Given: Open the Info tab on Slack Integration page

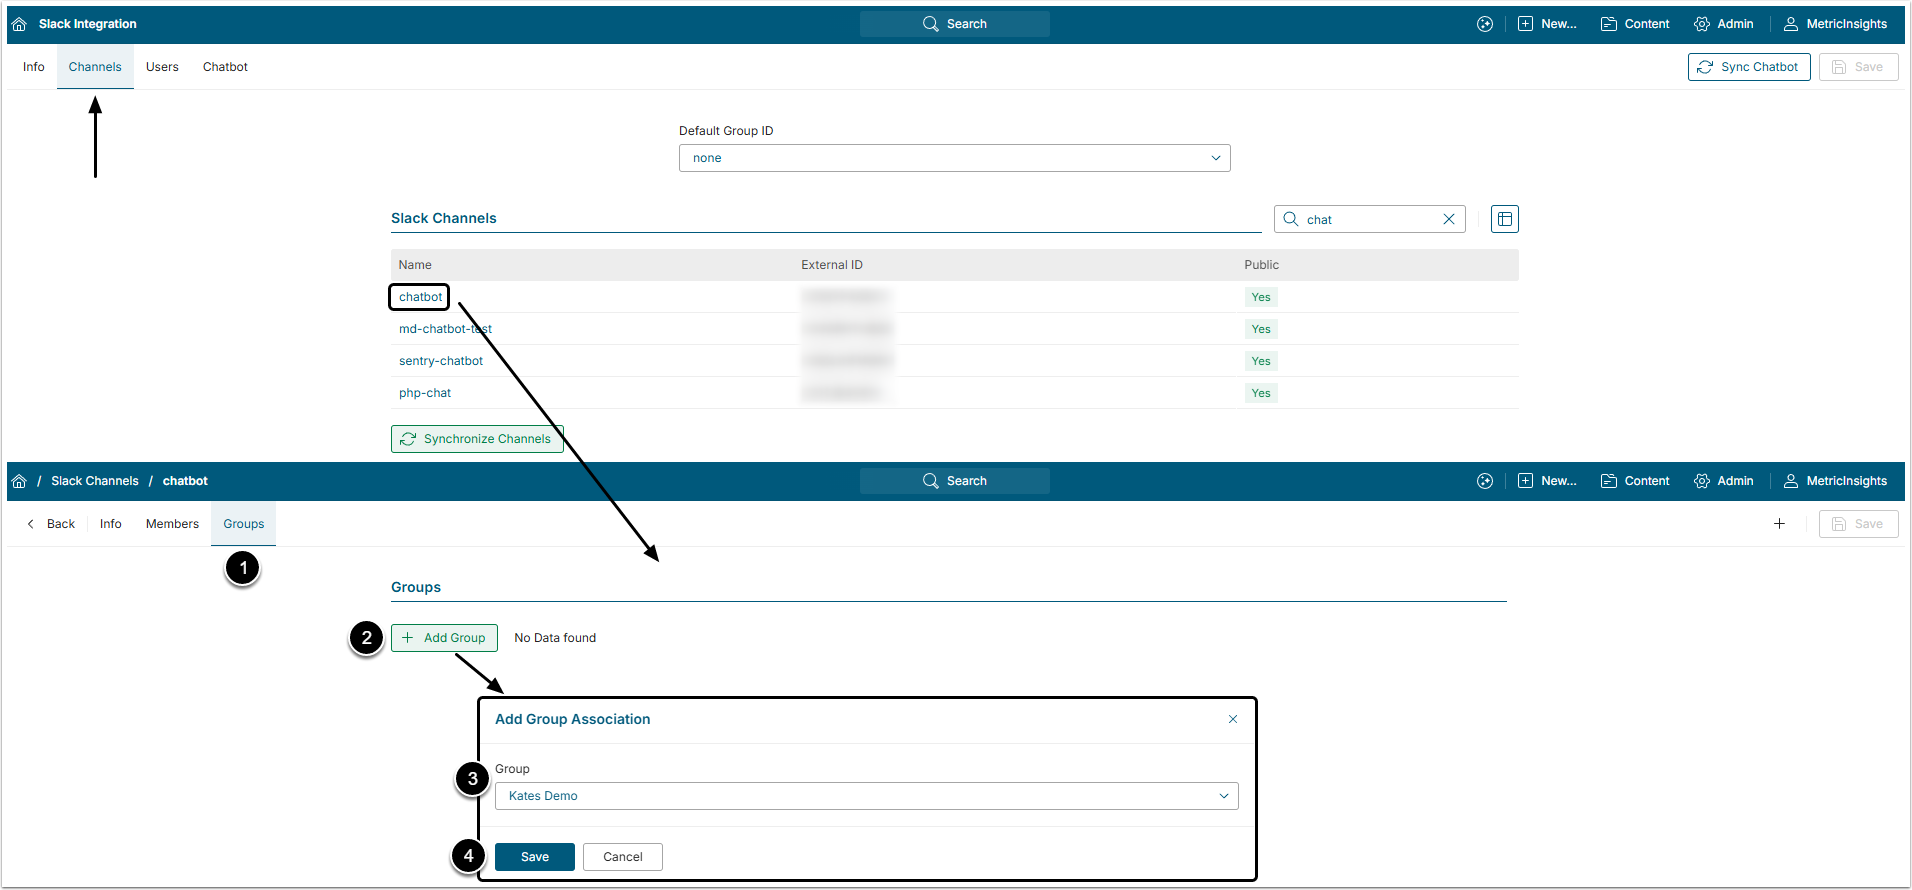Looking at the screenshot, I should (34, 67).
